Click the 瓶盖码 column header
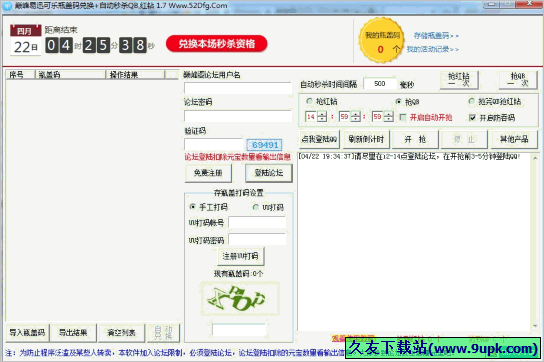 70,75
